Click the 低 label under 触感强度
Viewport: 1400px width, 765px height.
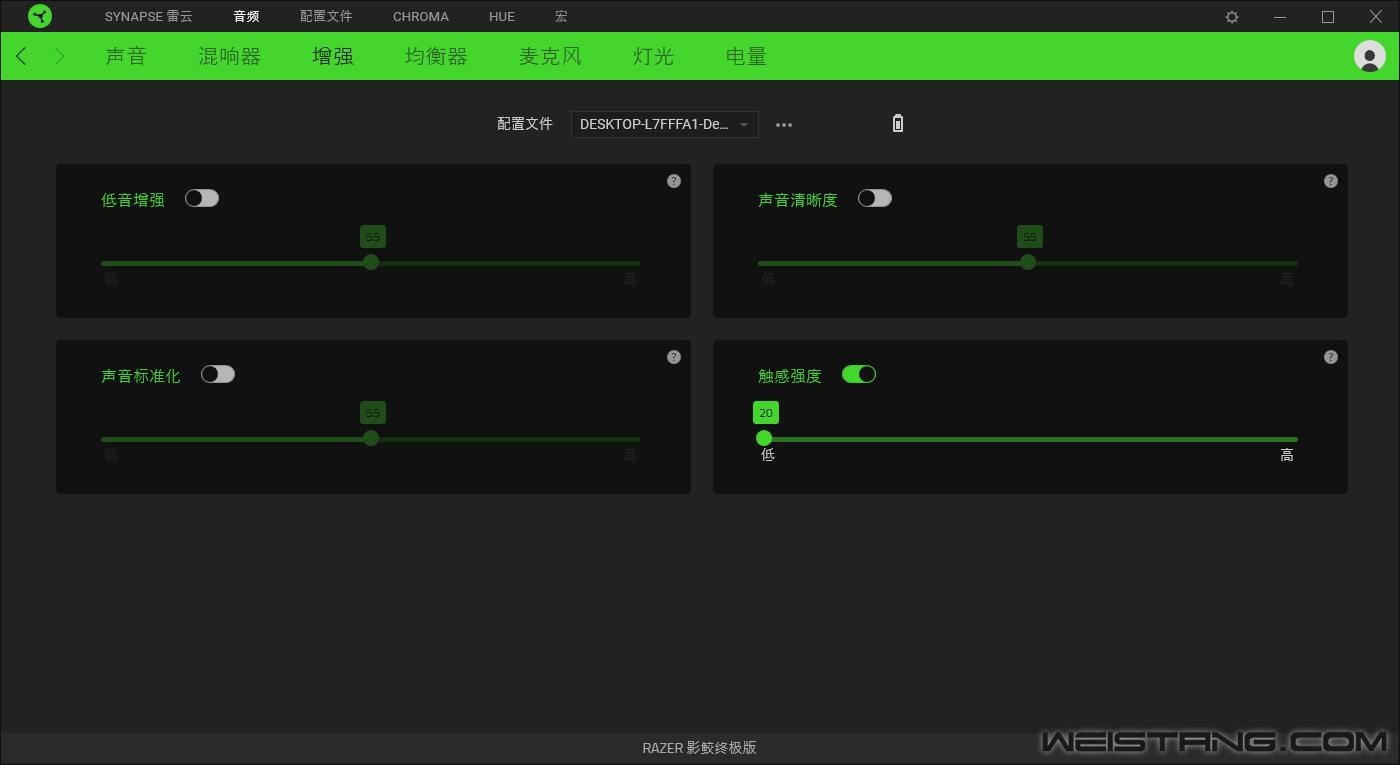768,455
